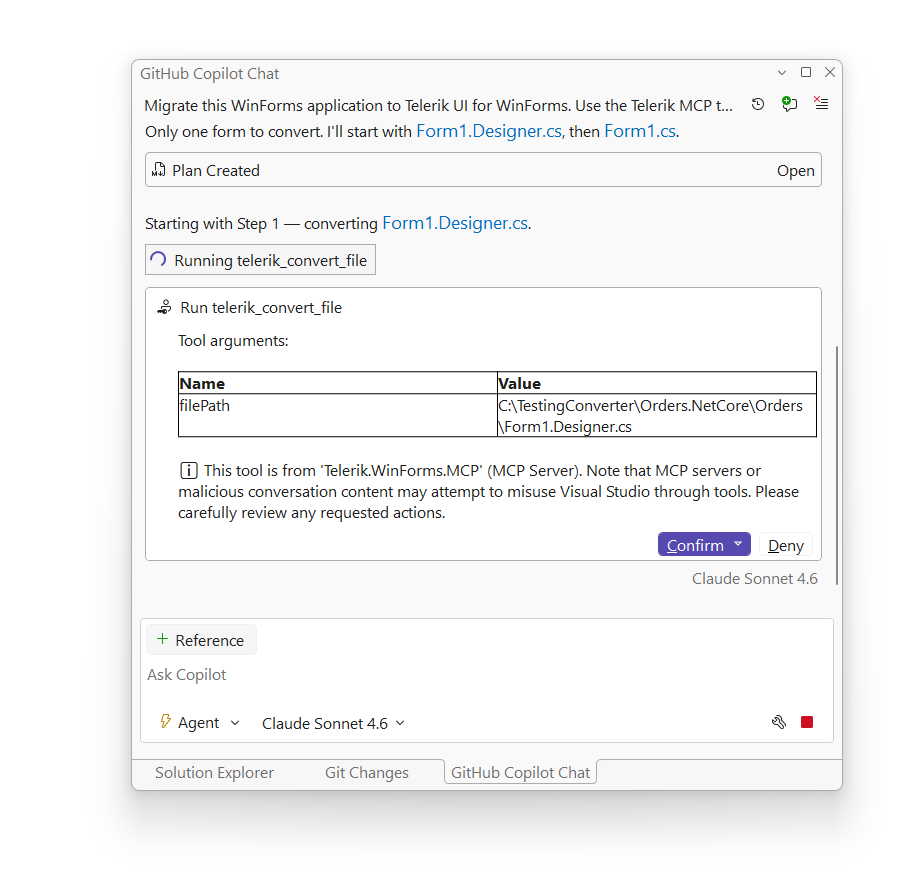Image resolution: width=915 pixels, height=889 pixels.
Task: Click the Running telerik_convert_file status
Action: pyautogui.click(x=260, y=260)
